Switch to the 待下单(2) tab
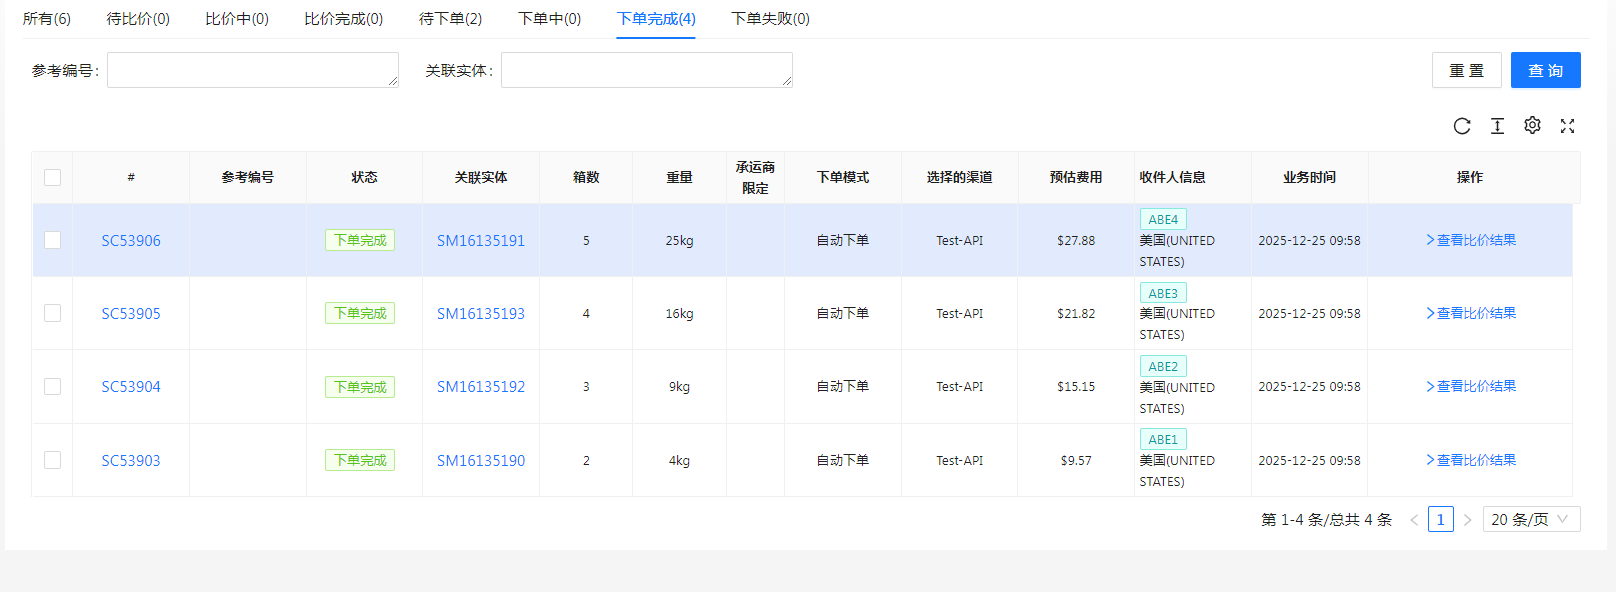The image size is (1616, 592). pos(450,19)
